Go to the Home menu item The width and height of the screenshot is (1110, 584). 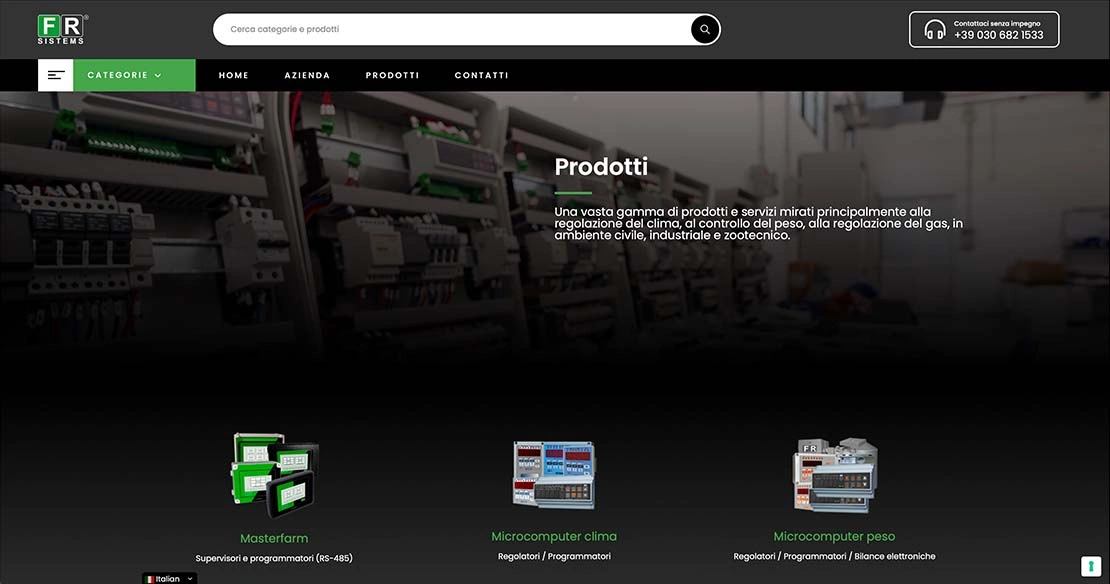[x=234, y=75]
